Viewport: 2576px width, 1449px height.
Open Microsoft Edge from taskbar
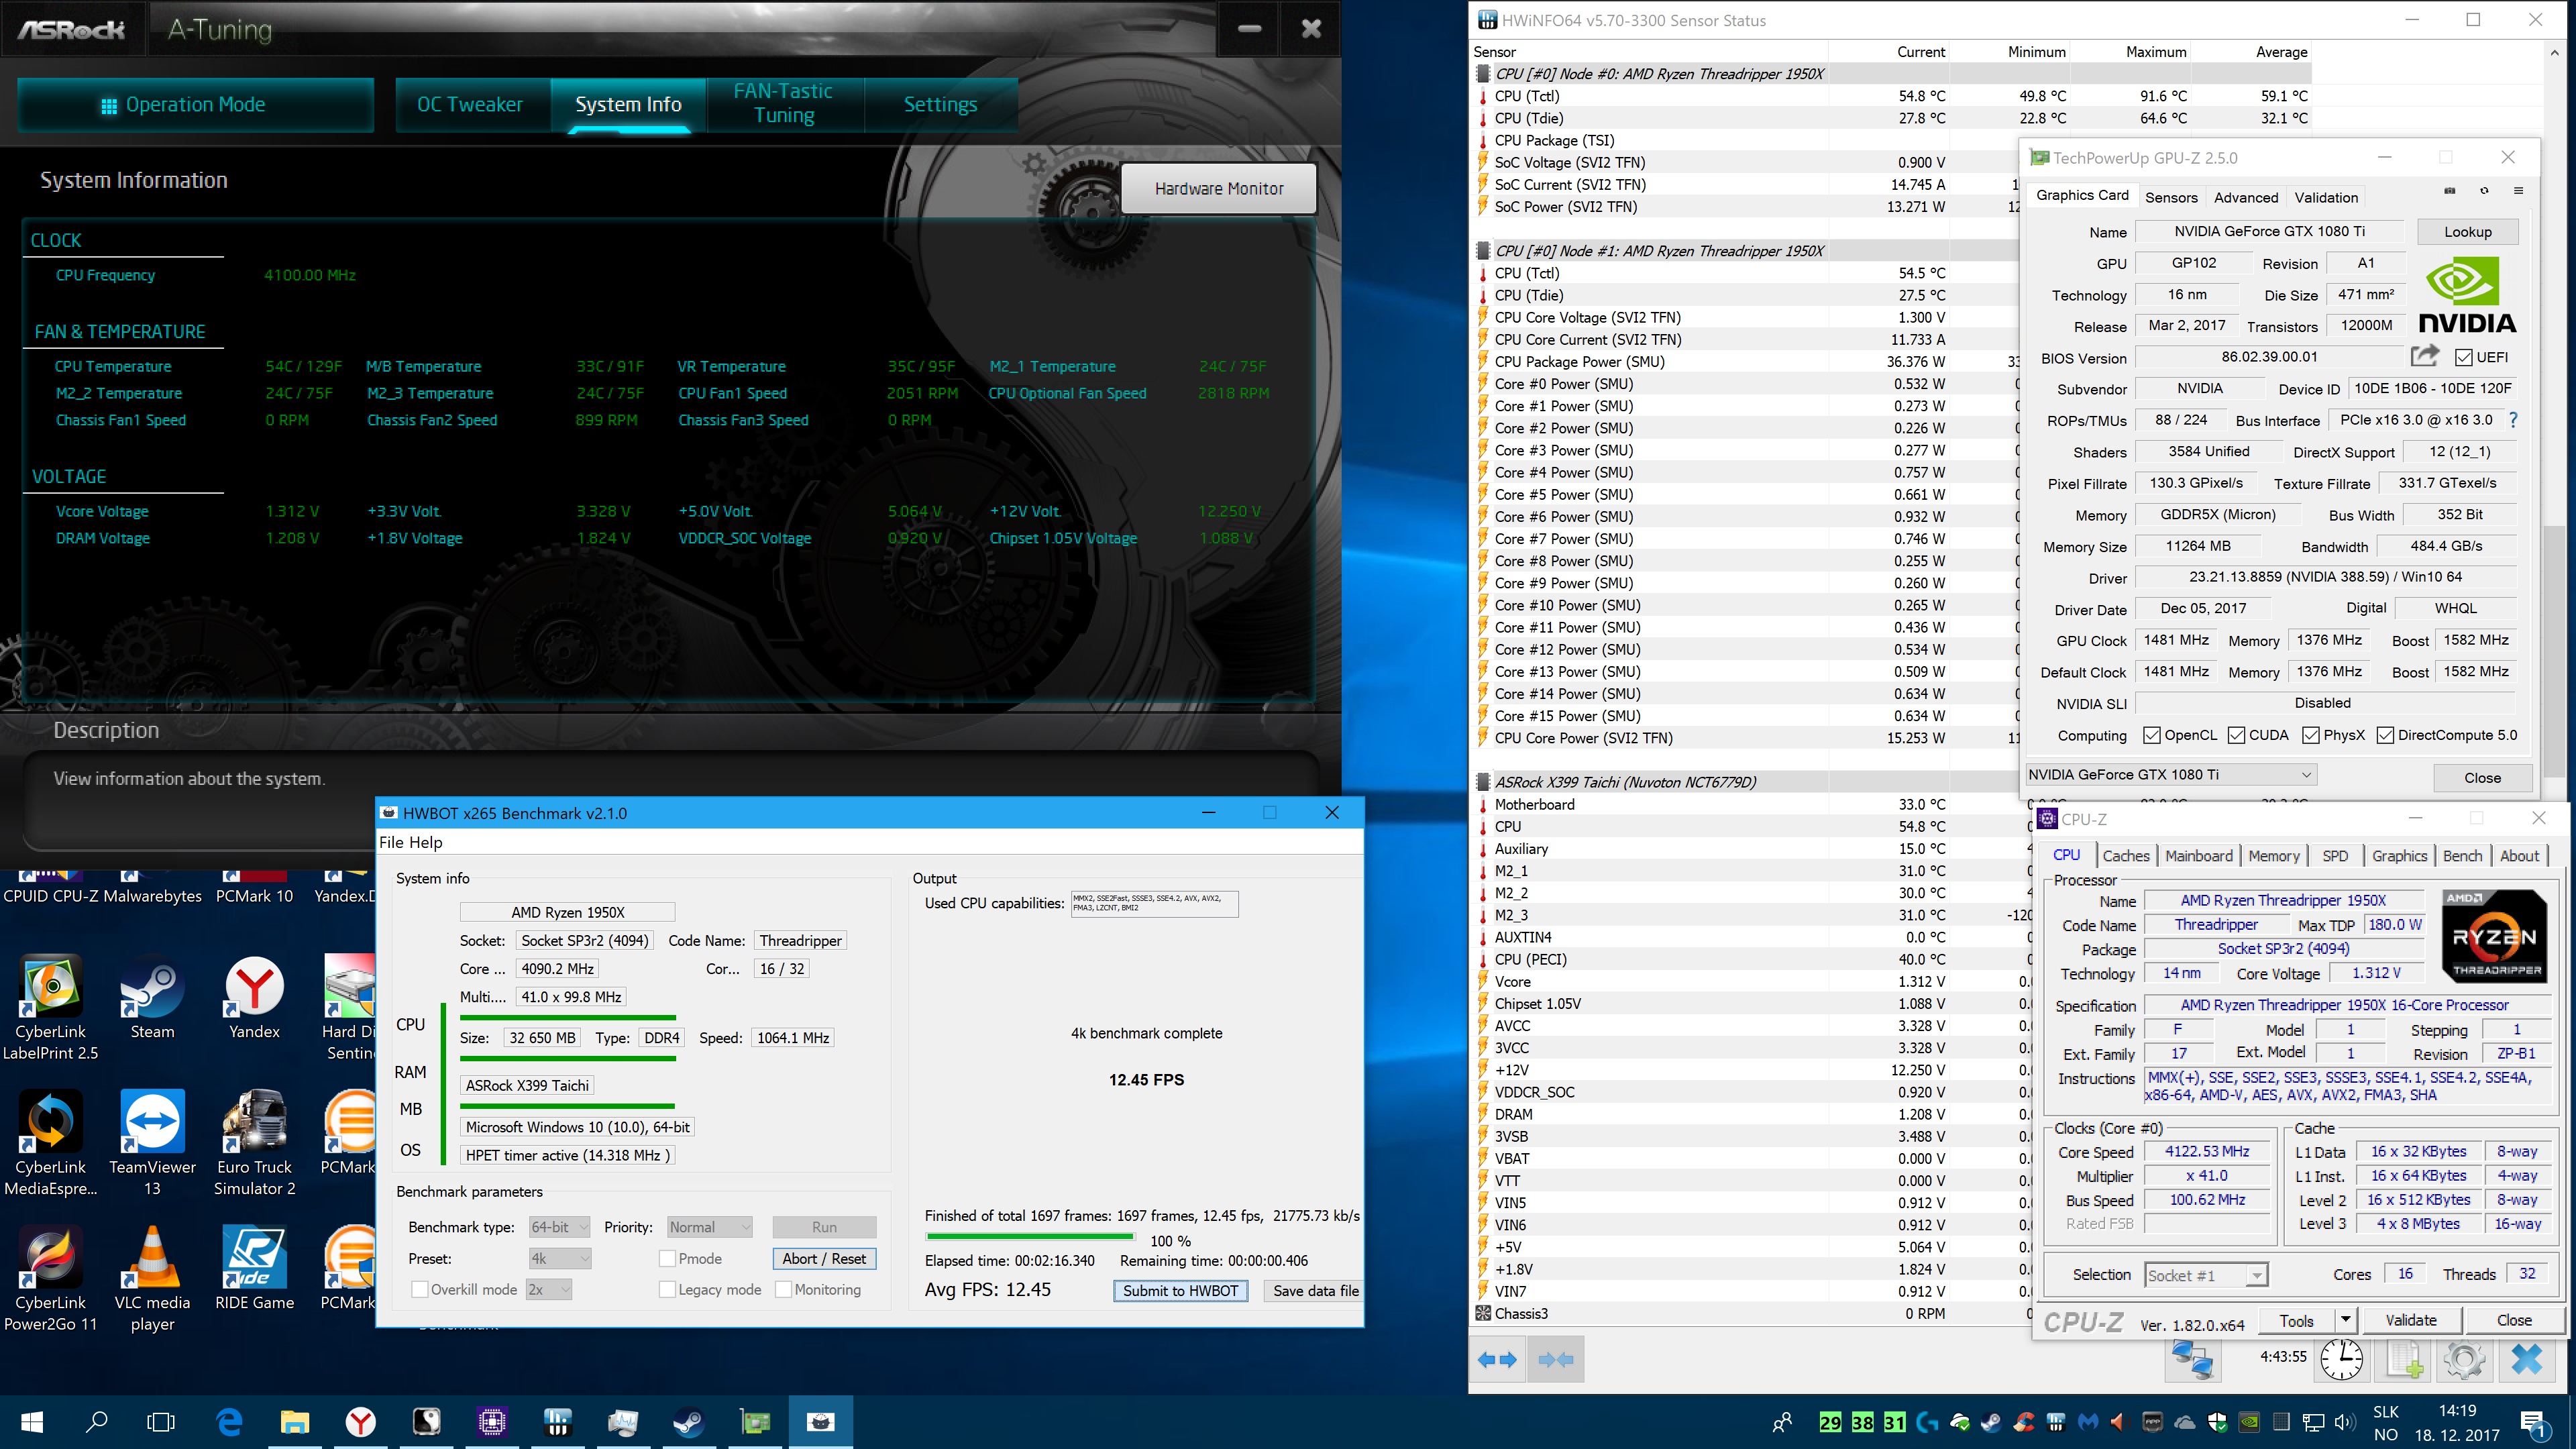coord(229,1421)
